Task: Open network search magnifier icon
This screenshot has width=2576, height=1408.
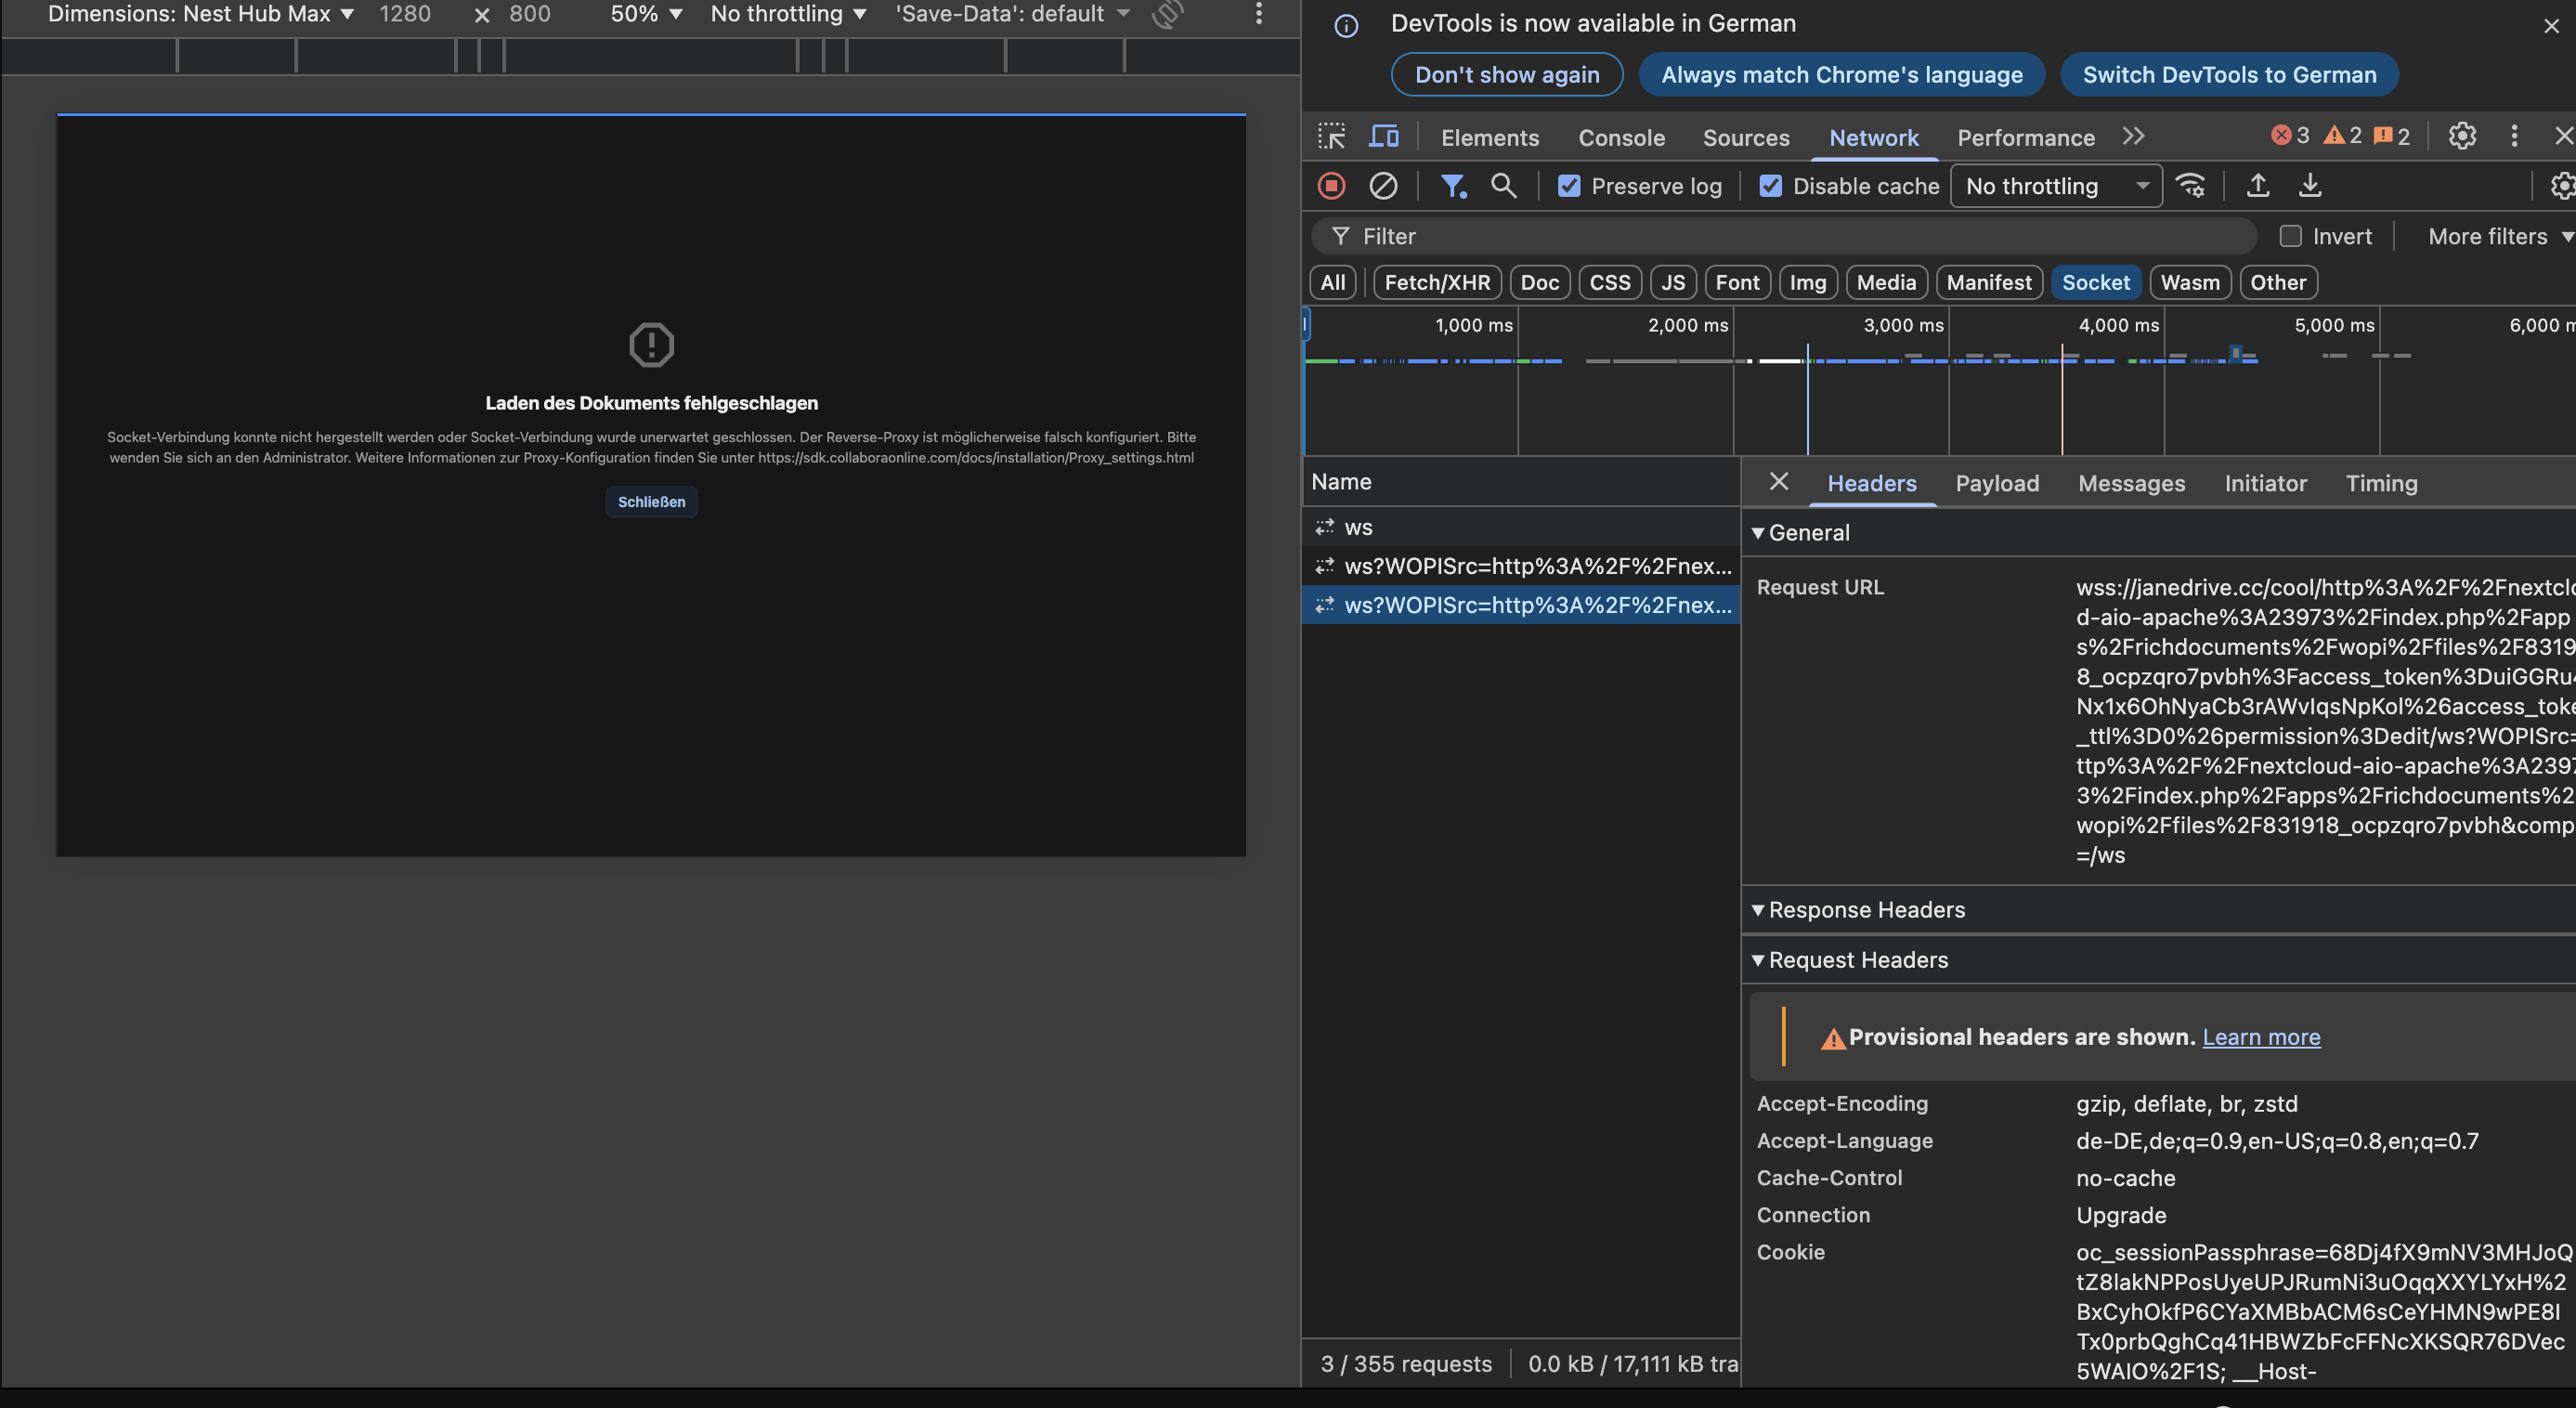Action: click(x=1503, y=186)
